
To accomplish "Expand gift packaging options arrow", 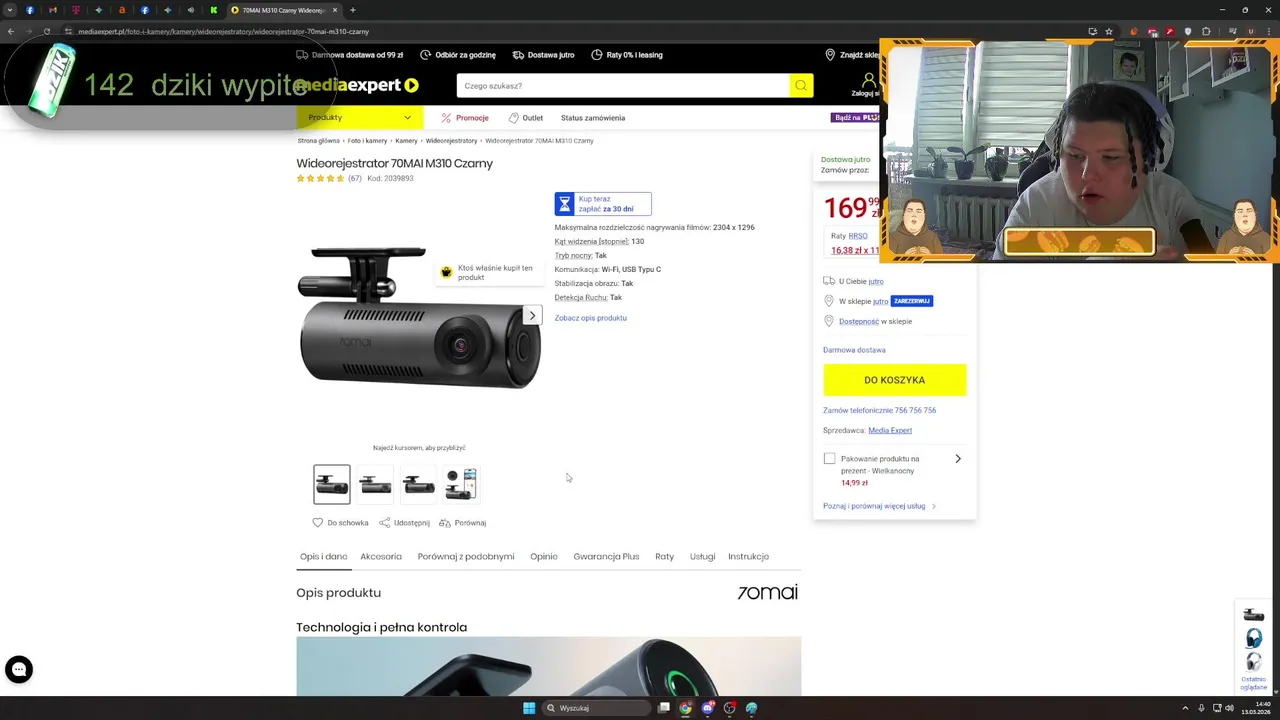I will (x=957, y=459).
